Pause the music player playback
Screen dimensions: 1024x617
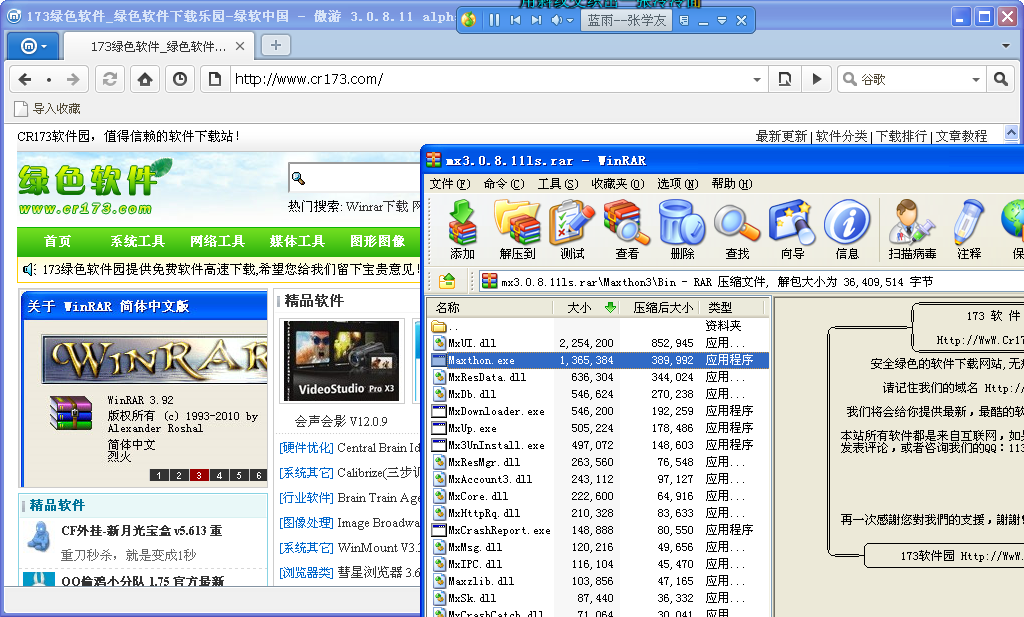click(x=493, y=20)
